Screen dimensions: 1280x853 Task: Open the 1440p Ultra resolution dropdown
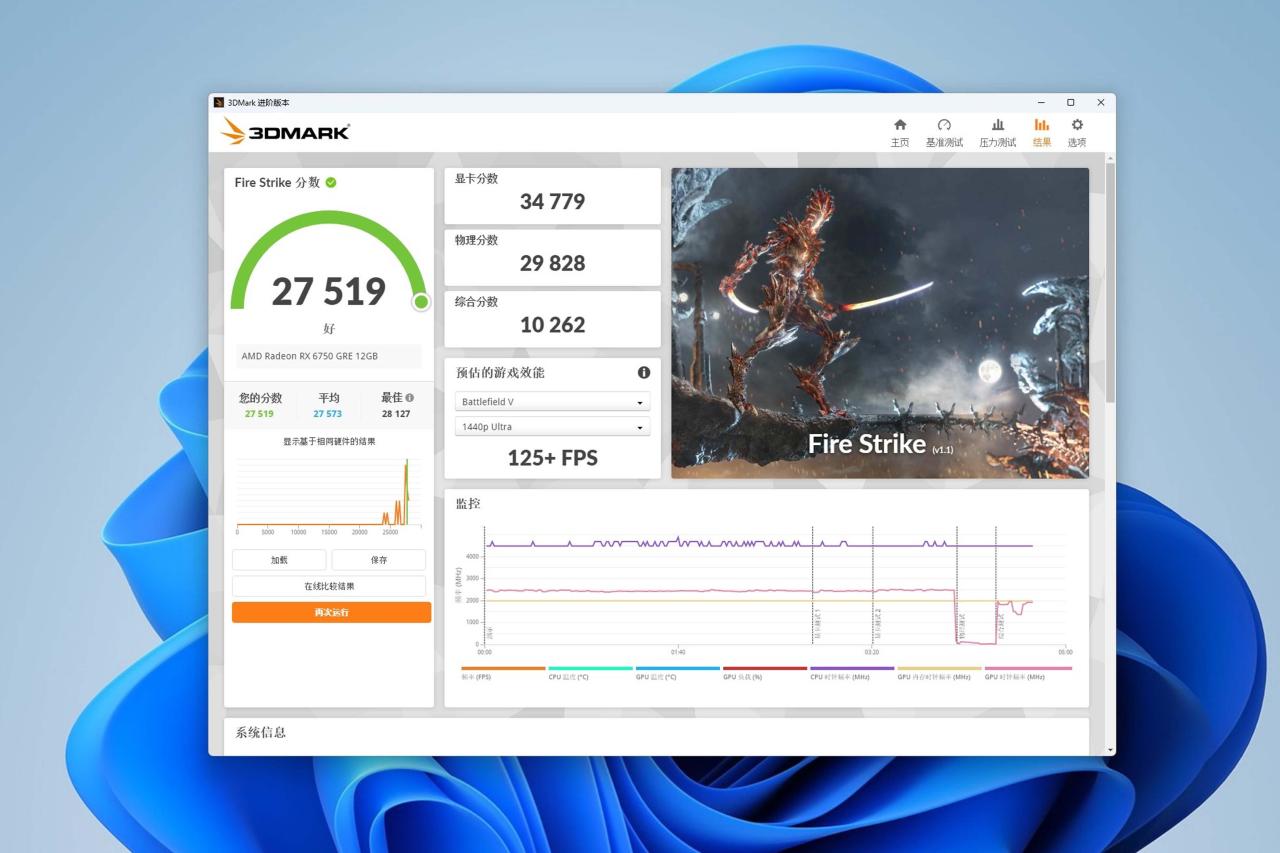(553, 427)
